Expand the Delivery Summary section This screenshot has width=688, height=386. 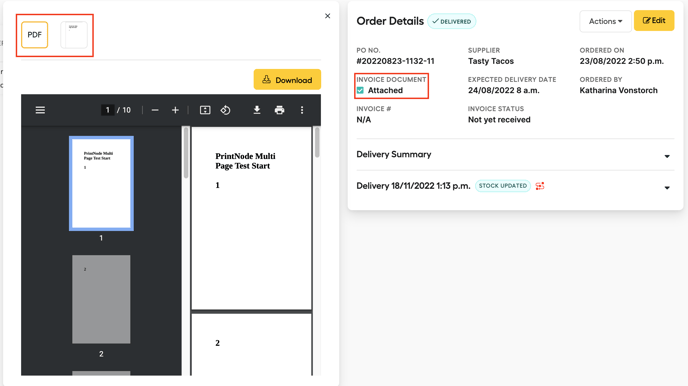click(x=515, y=155)
